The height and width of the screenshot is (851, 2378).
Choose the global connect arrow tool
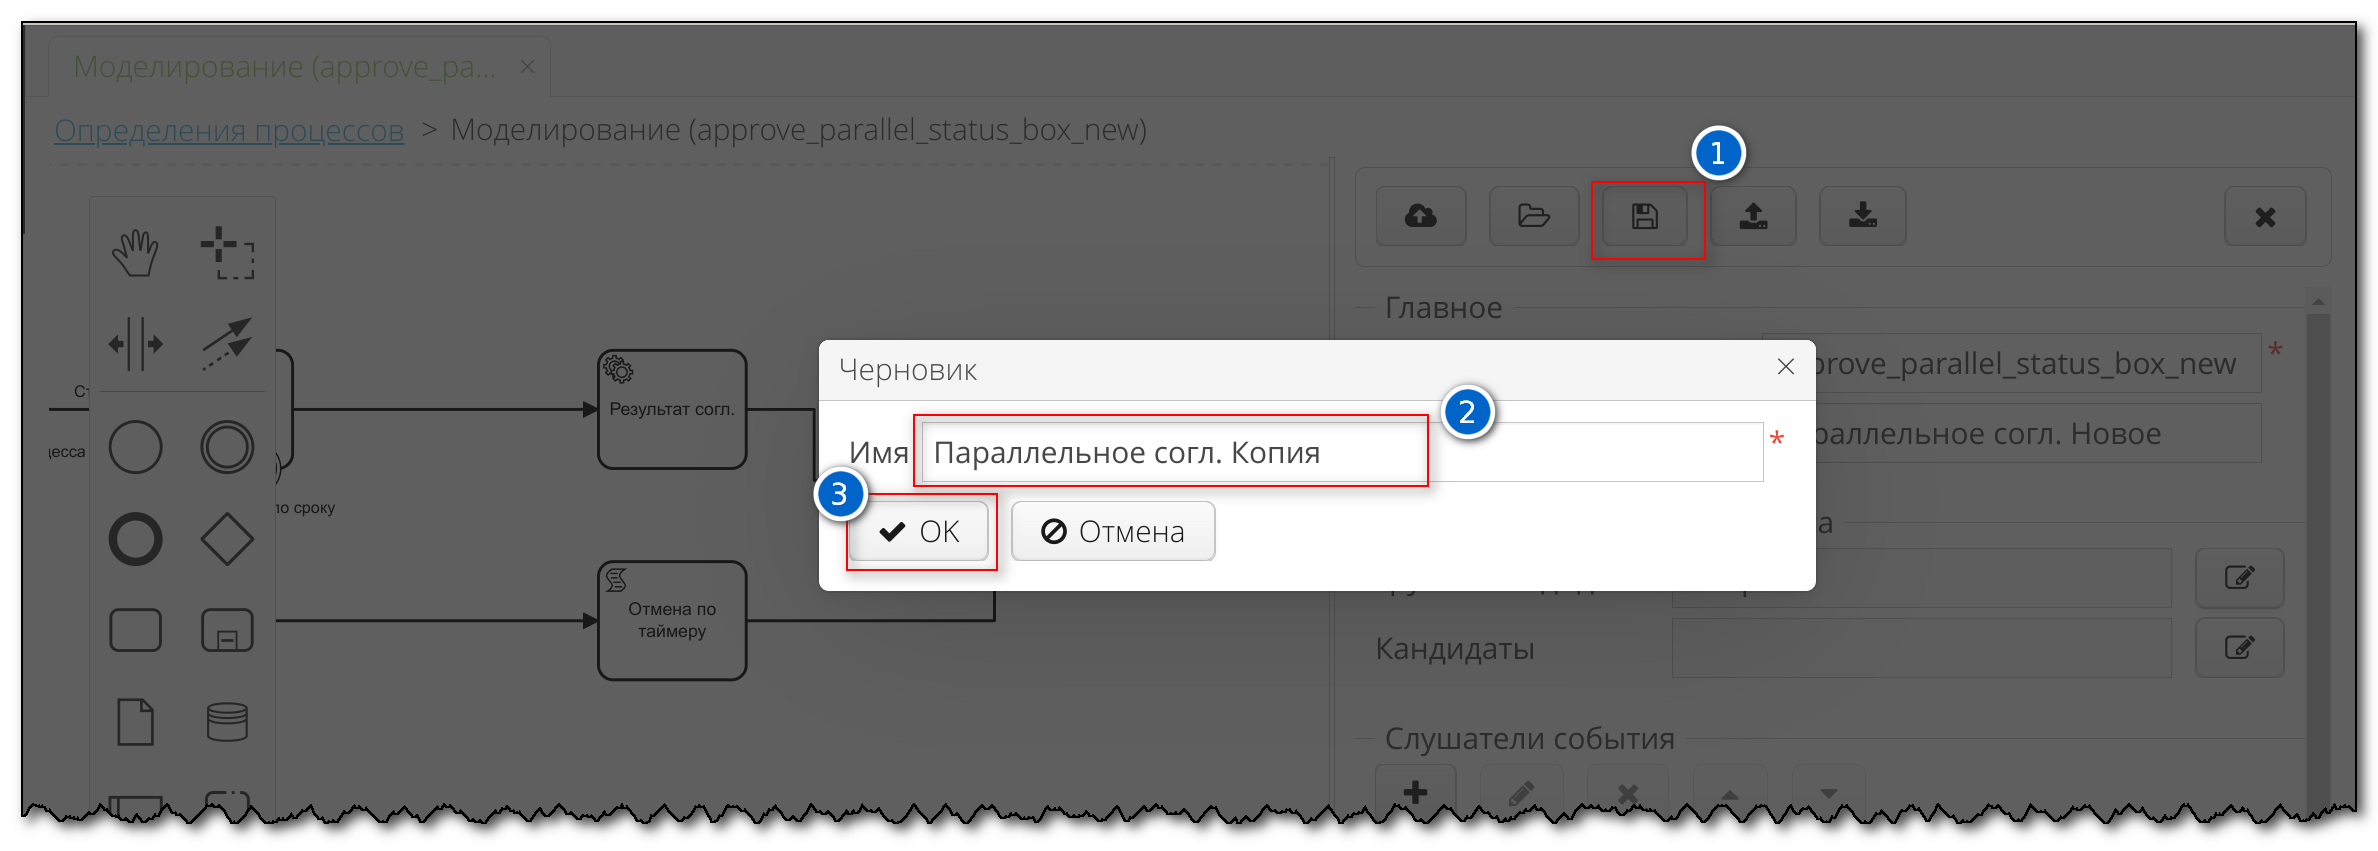(x=227, y=344)
